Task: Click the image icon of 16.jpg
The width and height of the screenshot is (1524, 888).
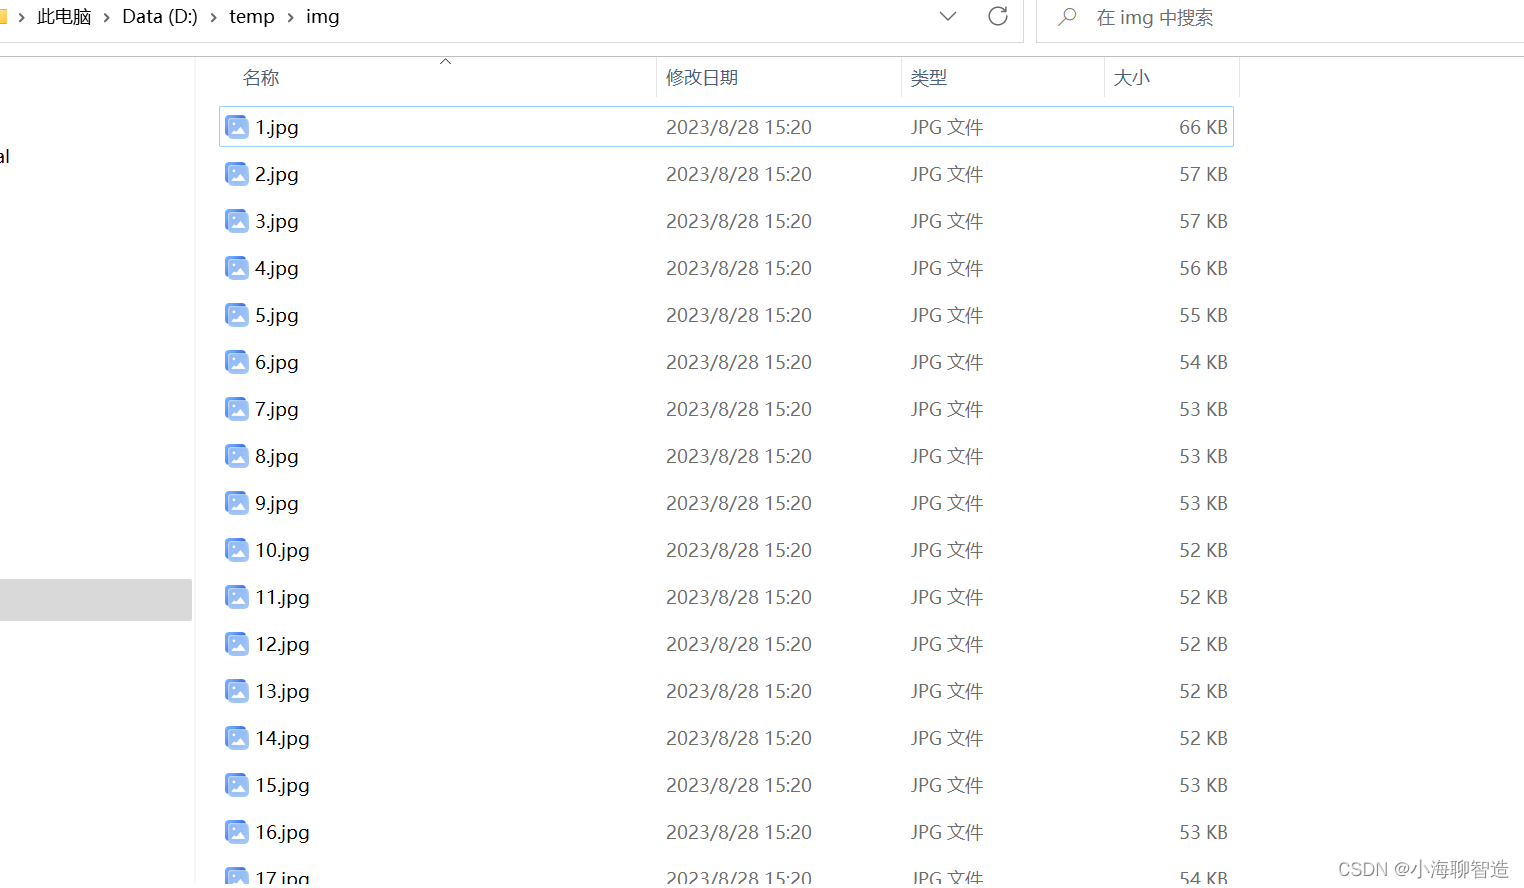Action: coord(237,832)
